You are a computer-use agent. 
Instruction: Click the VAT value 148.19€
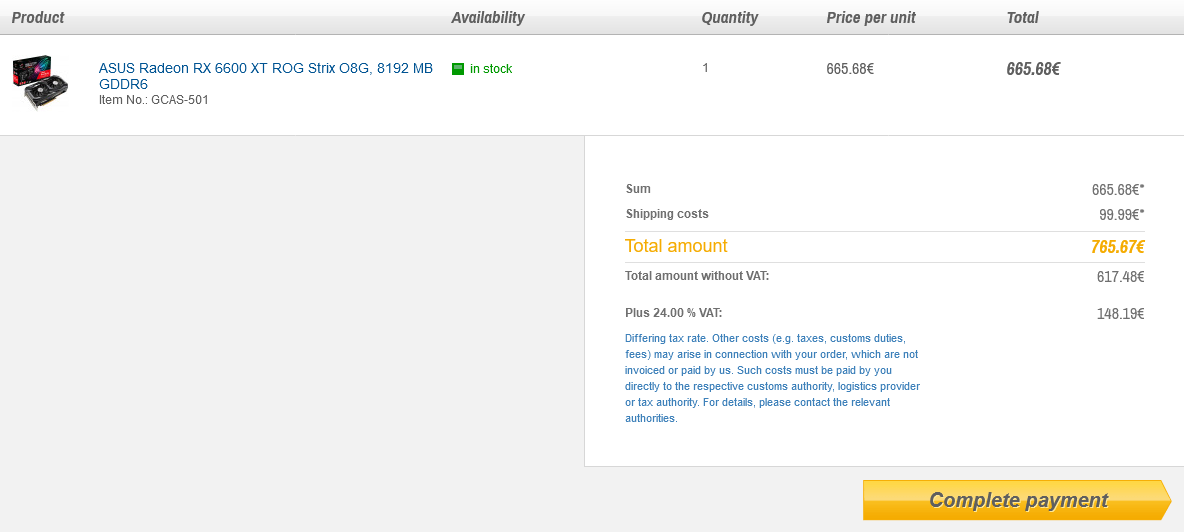[1121, 314]
